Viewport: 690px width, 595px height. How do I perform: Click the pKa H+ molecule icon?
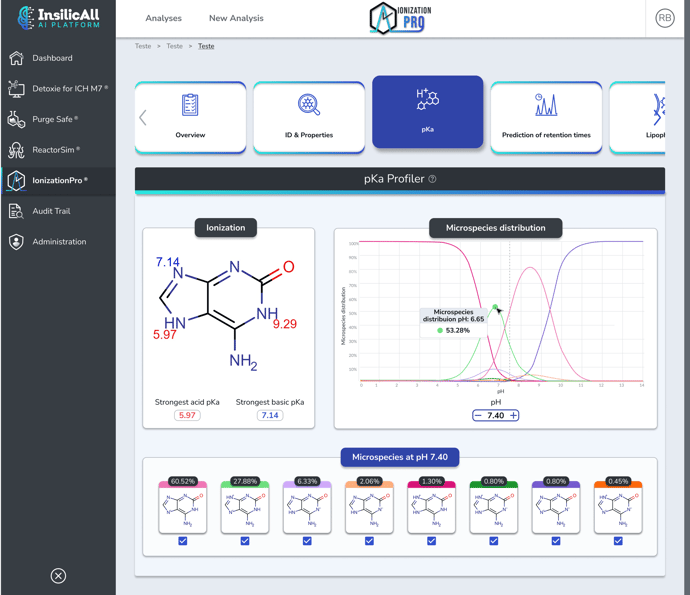(x=427, y=99)
